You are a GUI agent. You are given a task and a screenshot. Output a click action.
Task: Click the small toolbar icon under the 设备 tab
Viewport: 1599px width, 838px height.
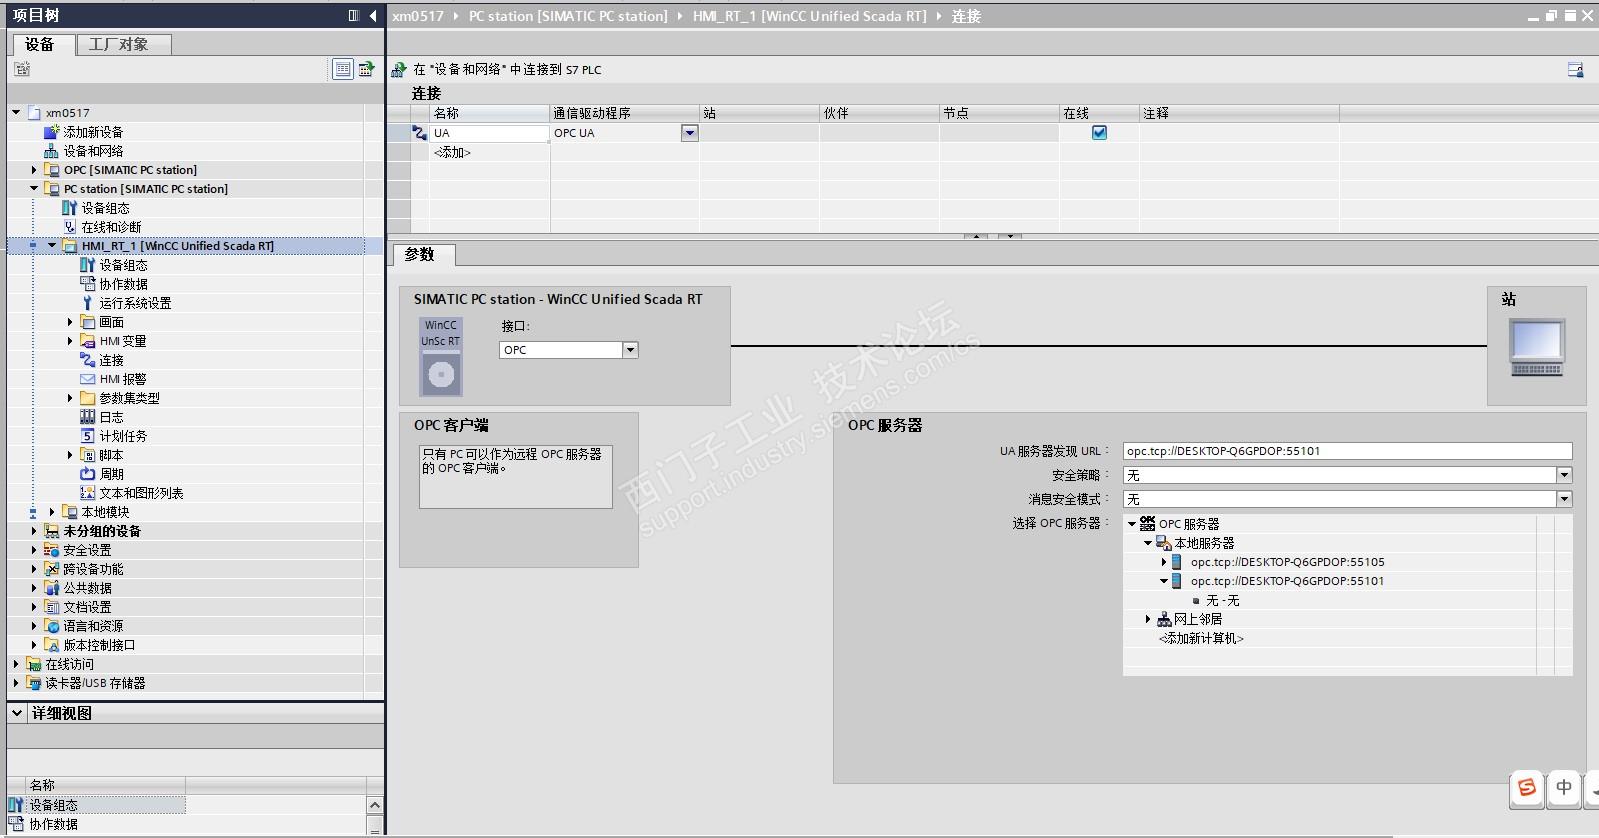click(22, 69)
